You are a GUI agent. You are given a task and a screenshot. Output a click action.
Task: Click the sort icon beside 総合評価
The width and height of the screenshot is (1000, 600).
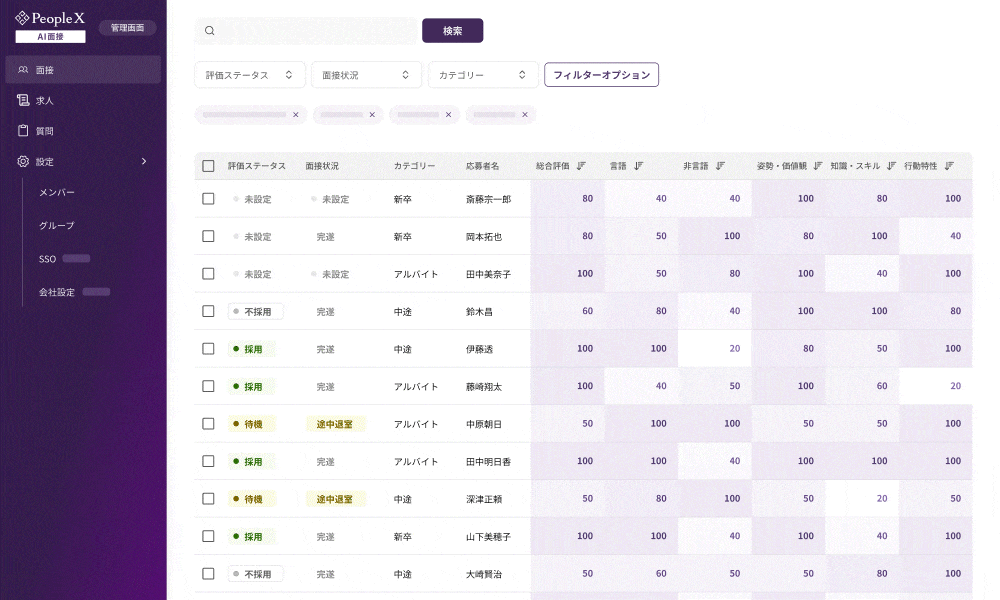581,166
